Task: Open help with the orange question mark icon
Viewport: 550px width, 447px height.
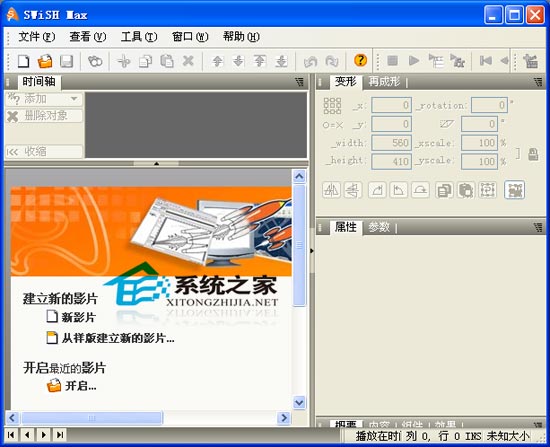Action: pyautogui.click(x=360, y=60)
